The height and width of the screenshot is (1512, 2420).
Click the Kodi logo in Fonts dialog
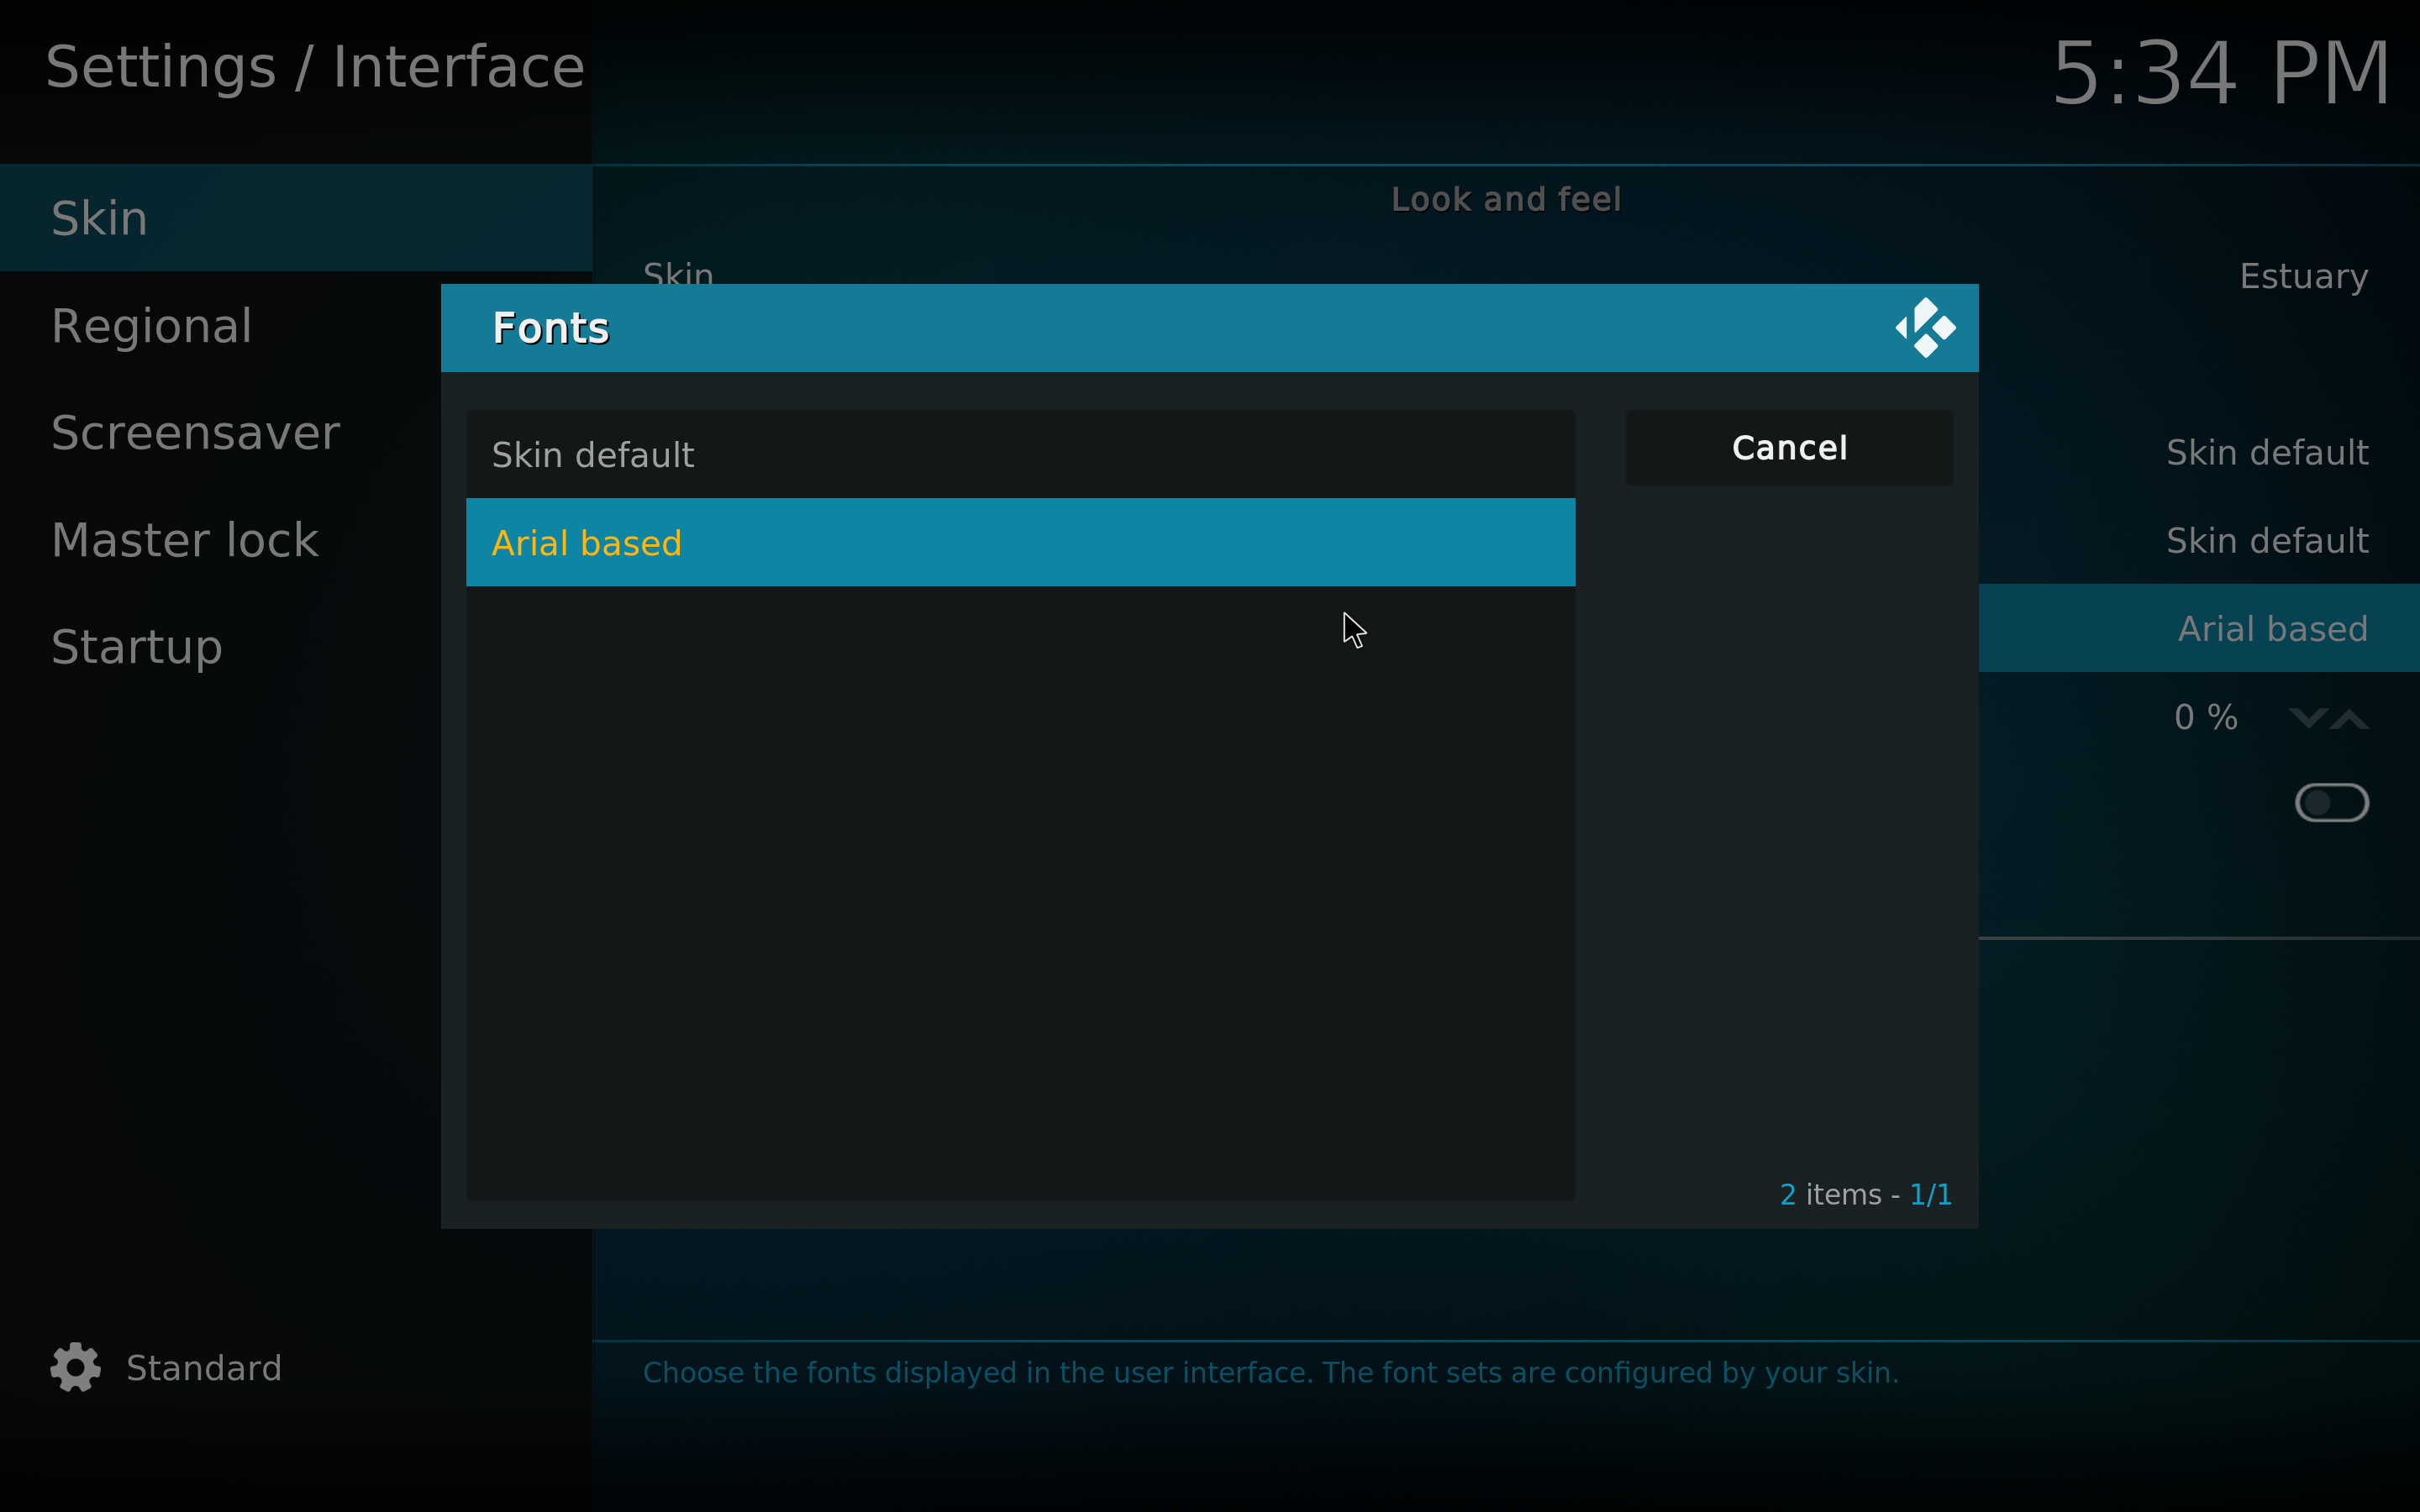pos(1925,328)
